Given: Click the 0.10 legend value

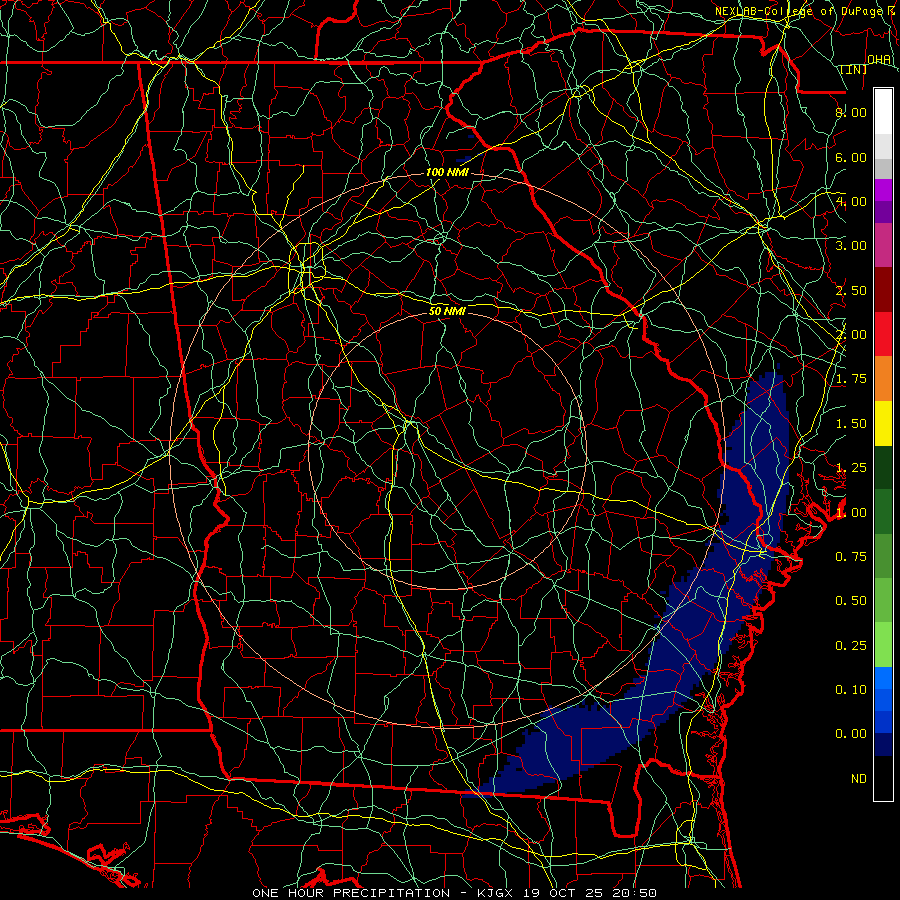Looking at the screenshot, I should (x=851, y=689).
